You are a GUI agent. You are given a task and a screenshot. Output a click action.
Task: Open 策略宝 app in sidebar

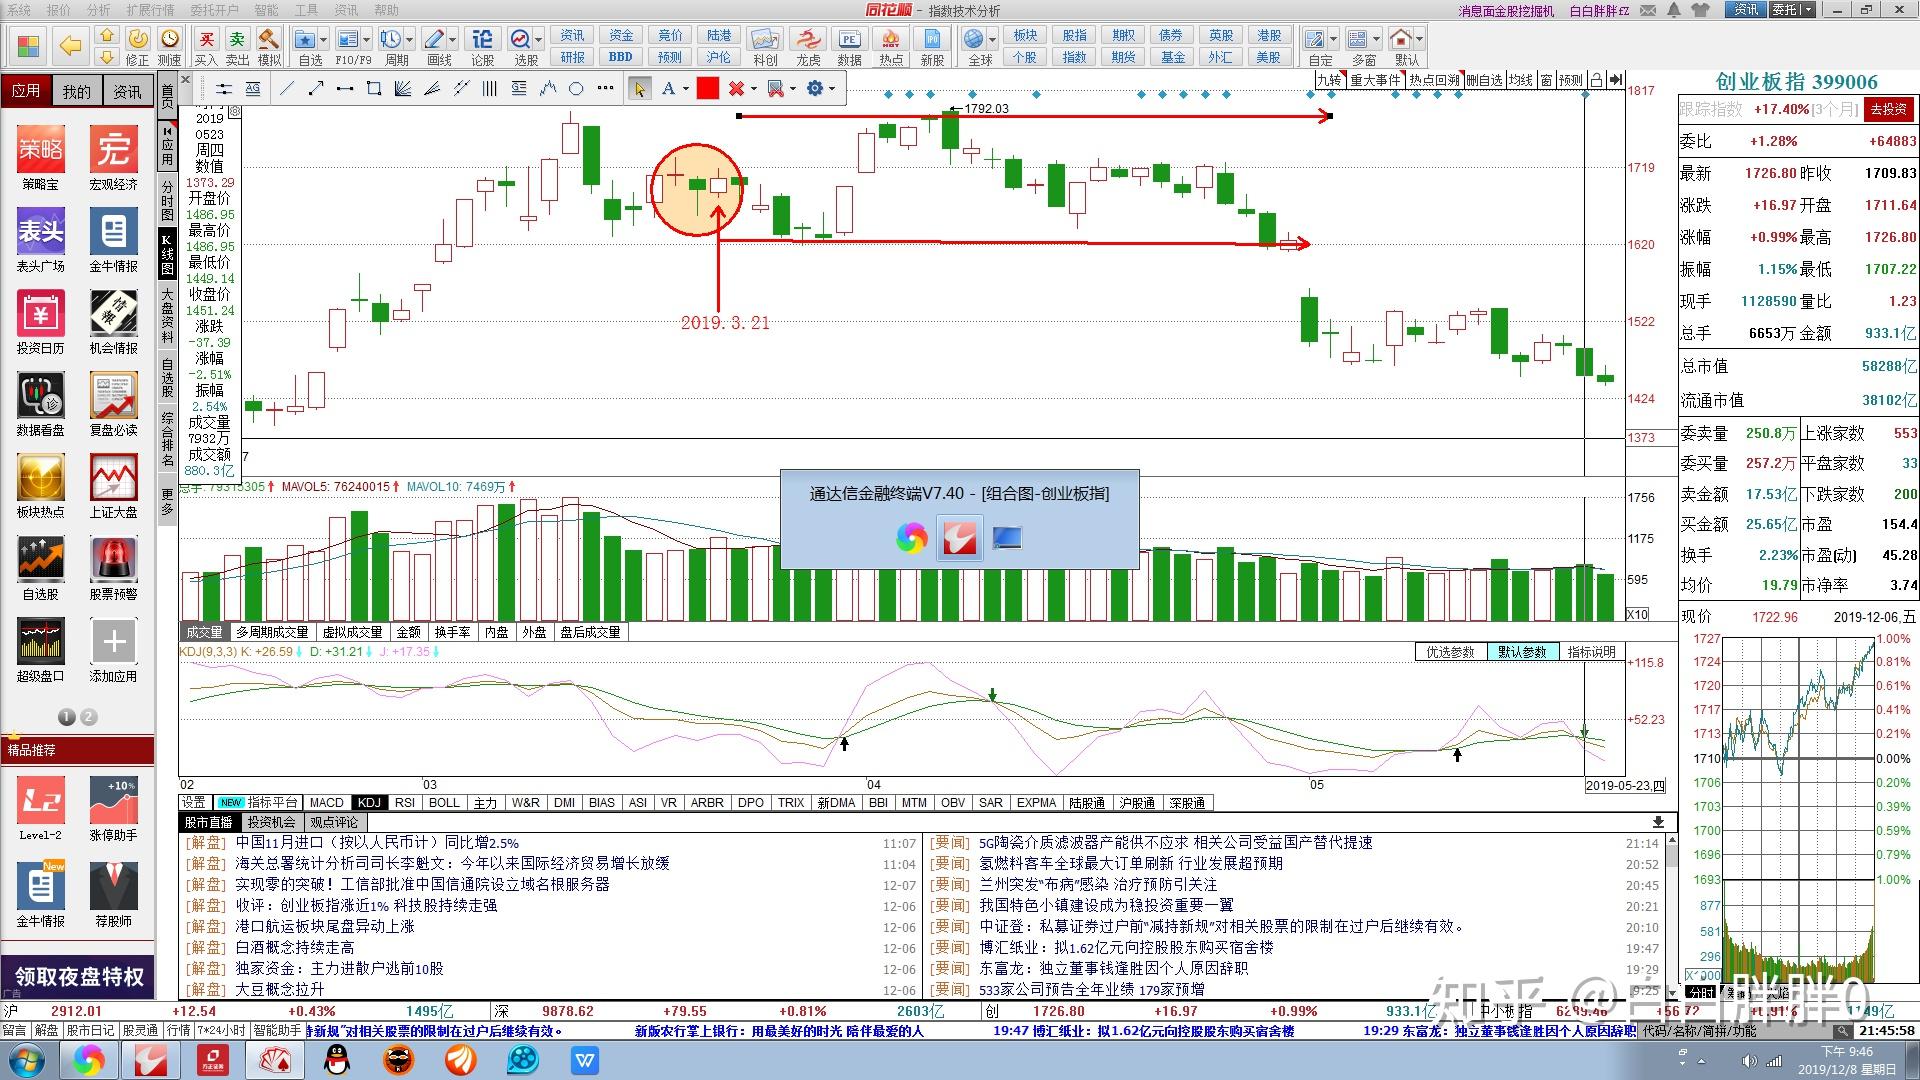tap(40, 157)
